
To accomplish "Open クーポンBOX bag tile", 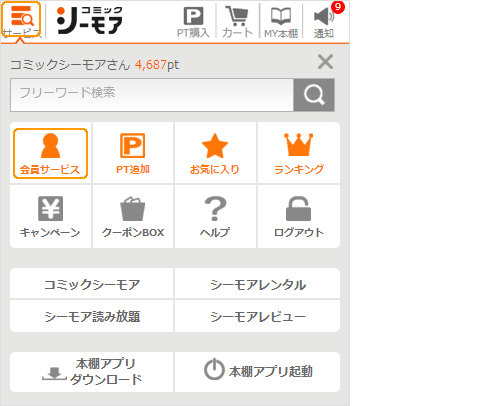I will 133,216.
